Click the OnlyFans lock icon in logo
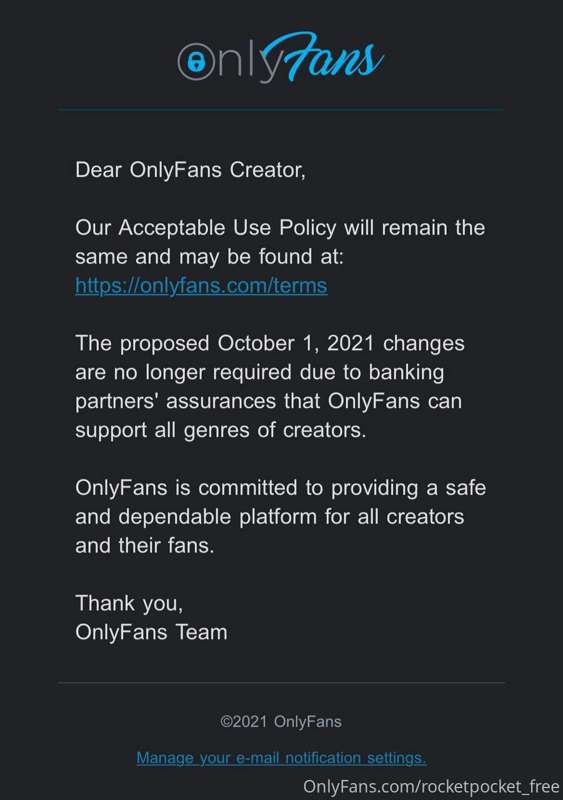The image size is (563, 800). 195,61
